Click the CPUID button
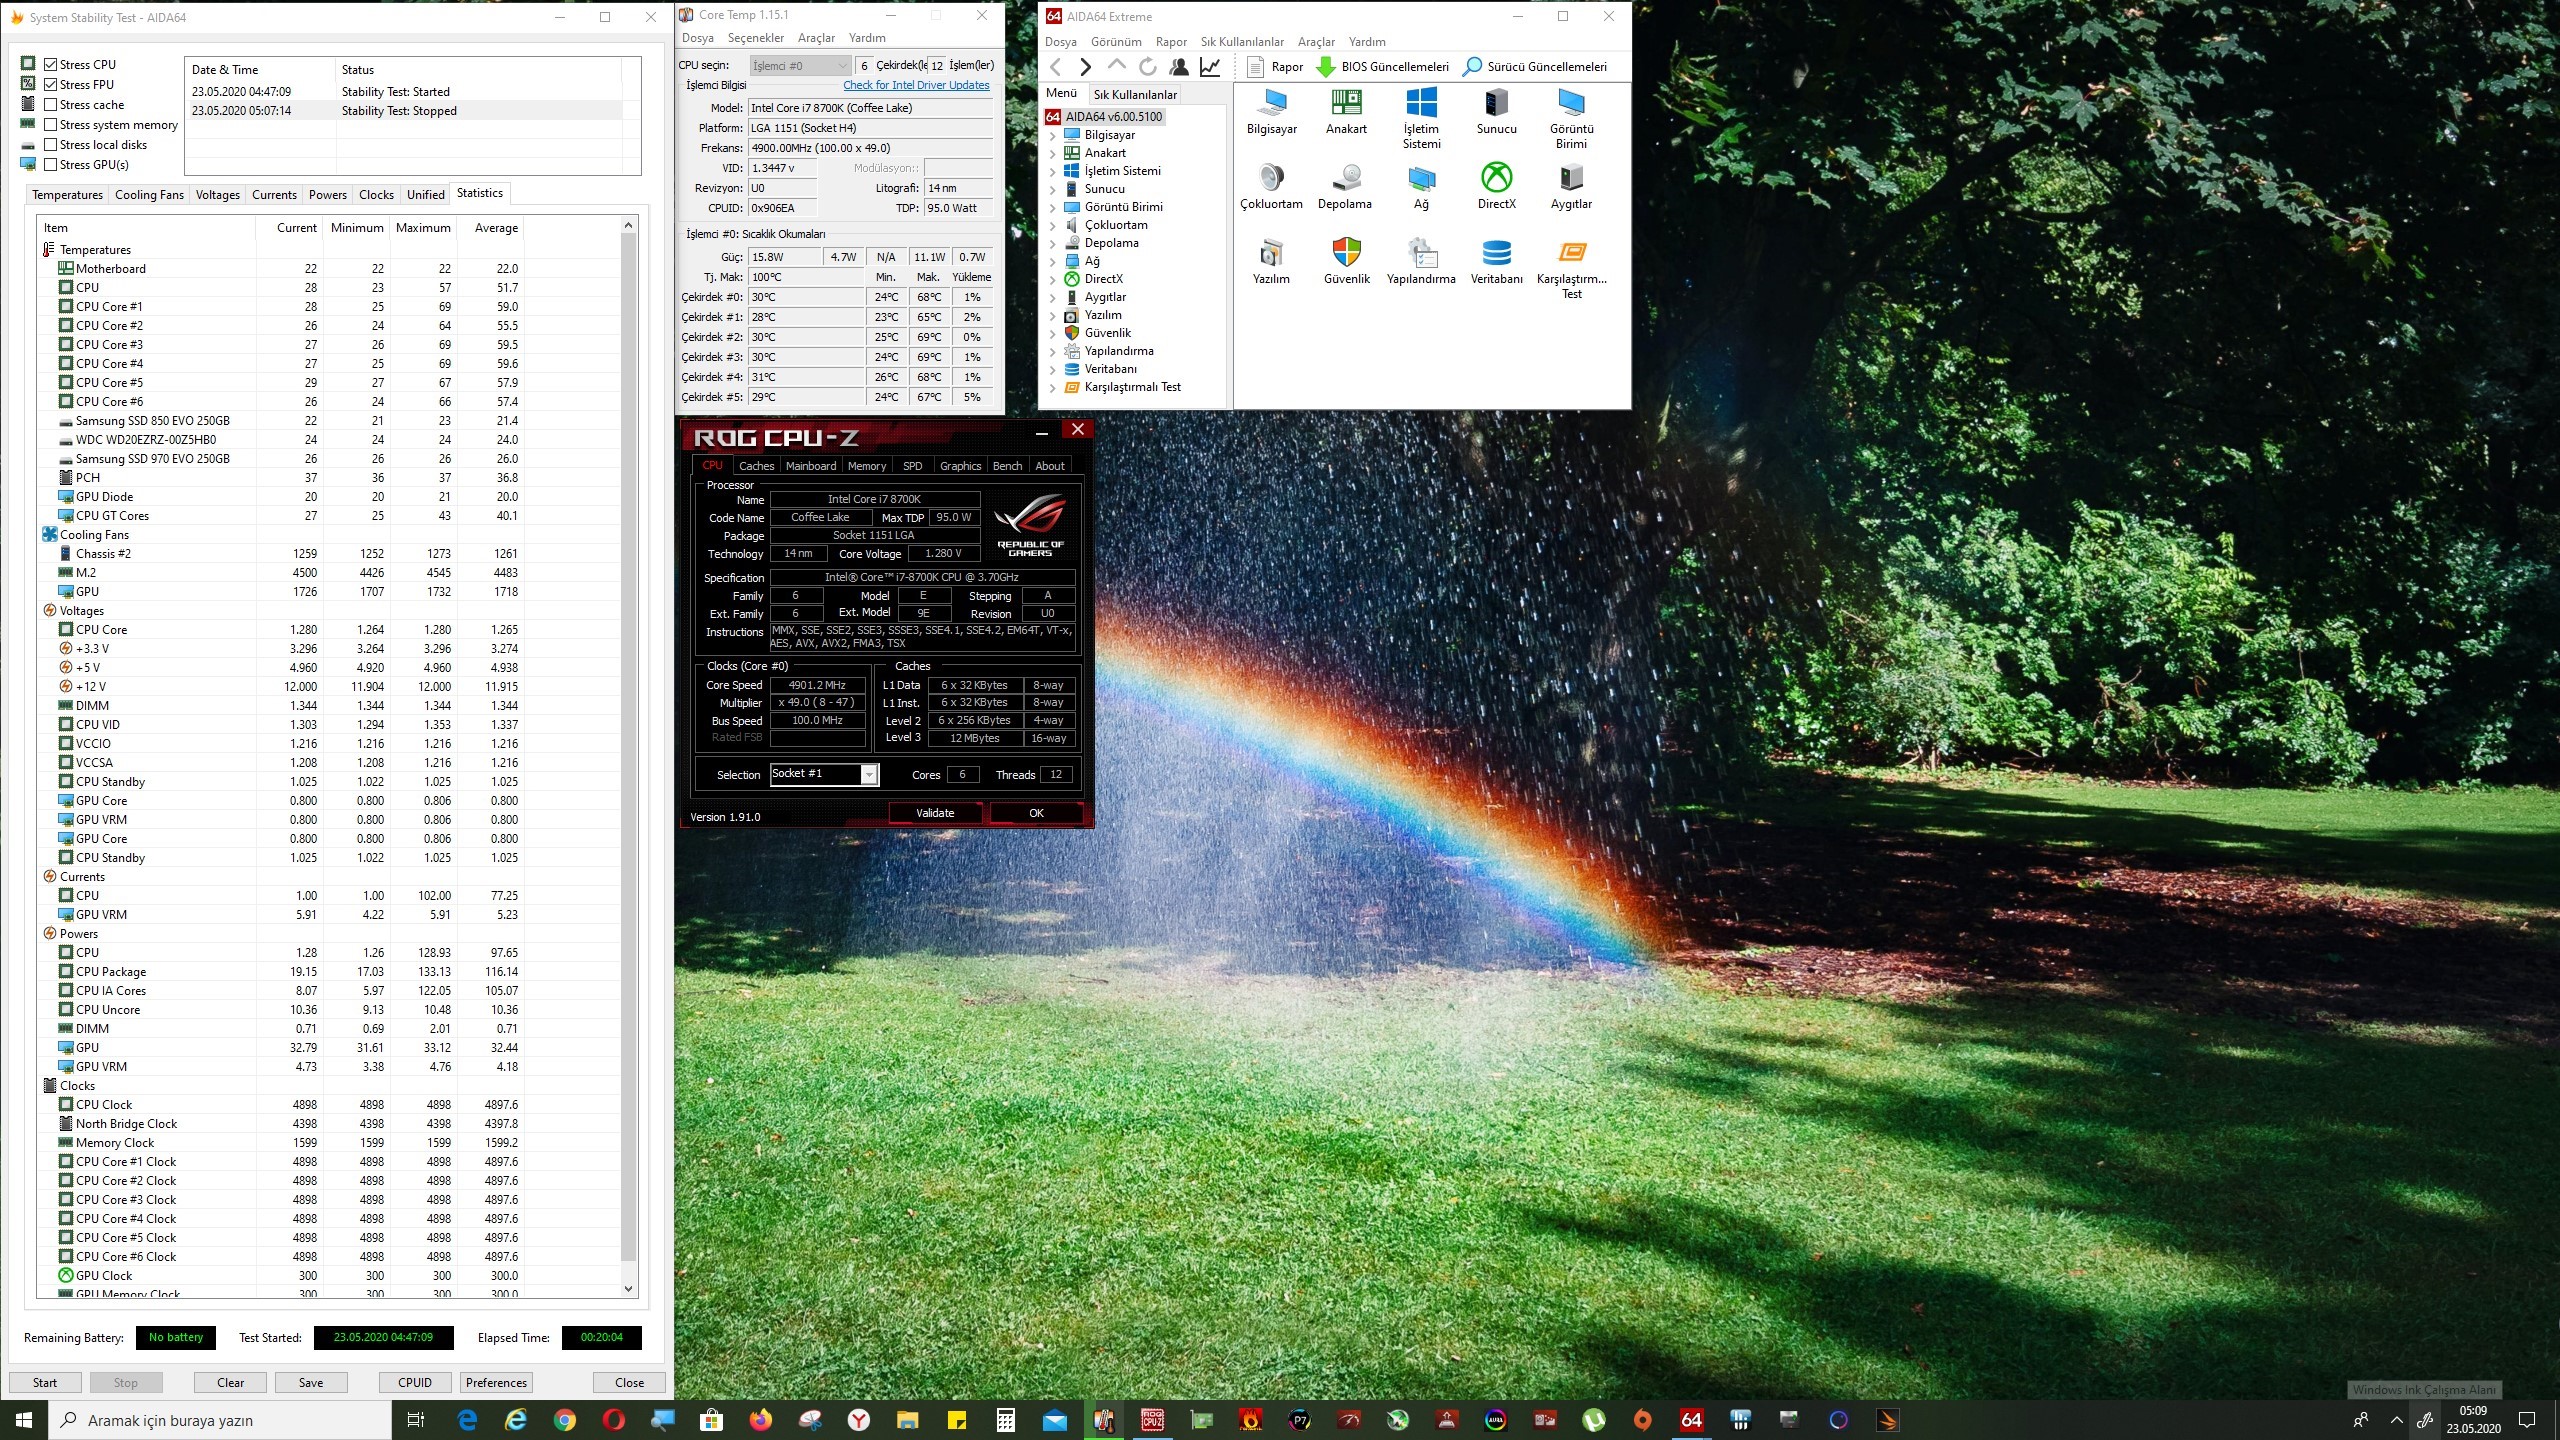This screenshot has height=1440, width=2560. [x=415, y=1382]
